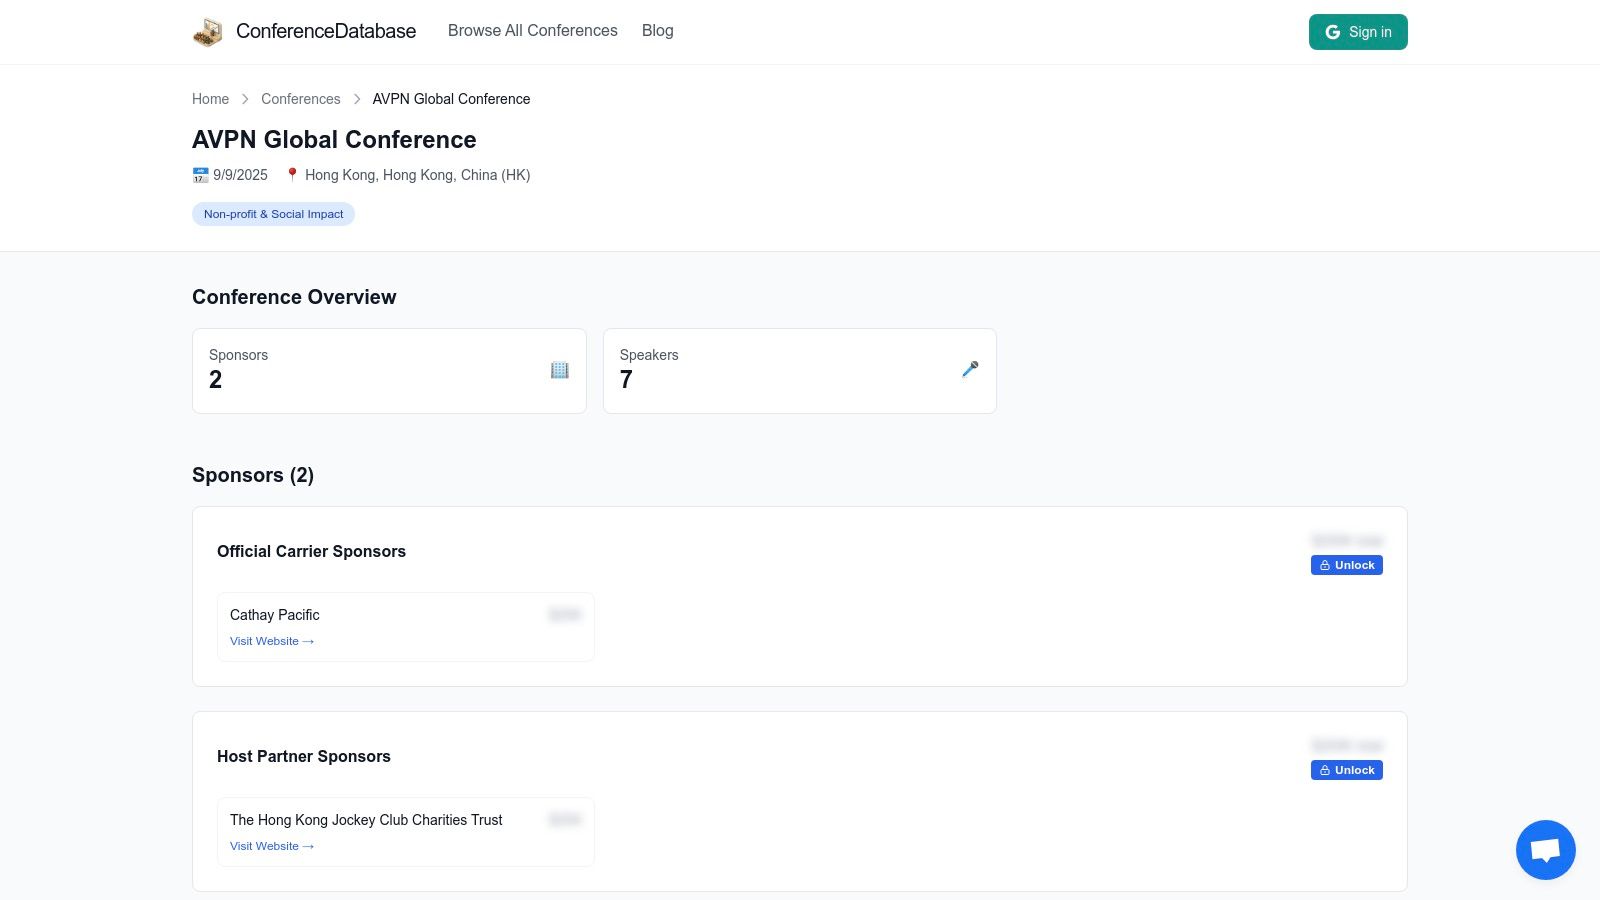Go to Conferences breadcrumb link
The height and width of the screenshot is (900, 1600).
(300, 99)
